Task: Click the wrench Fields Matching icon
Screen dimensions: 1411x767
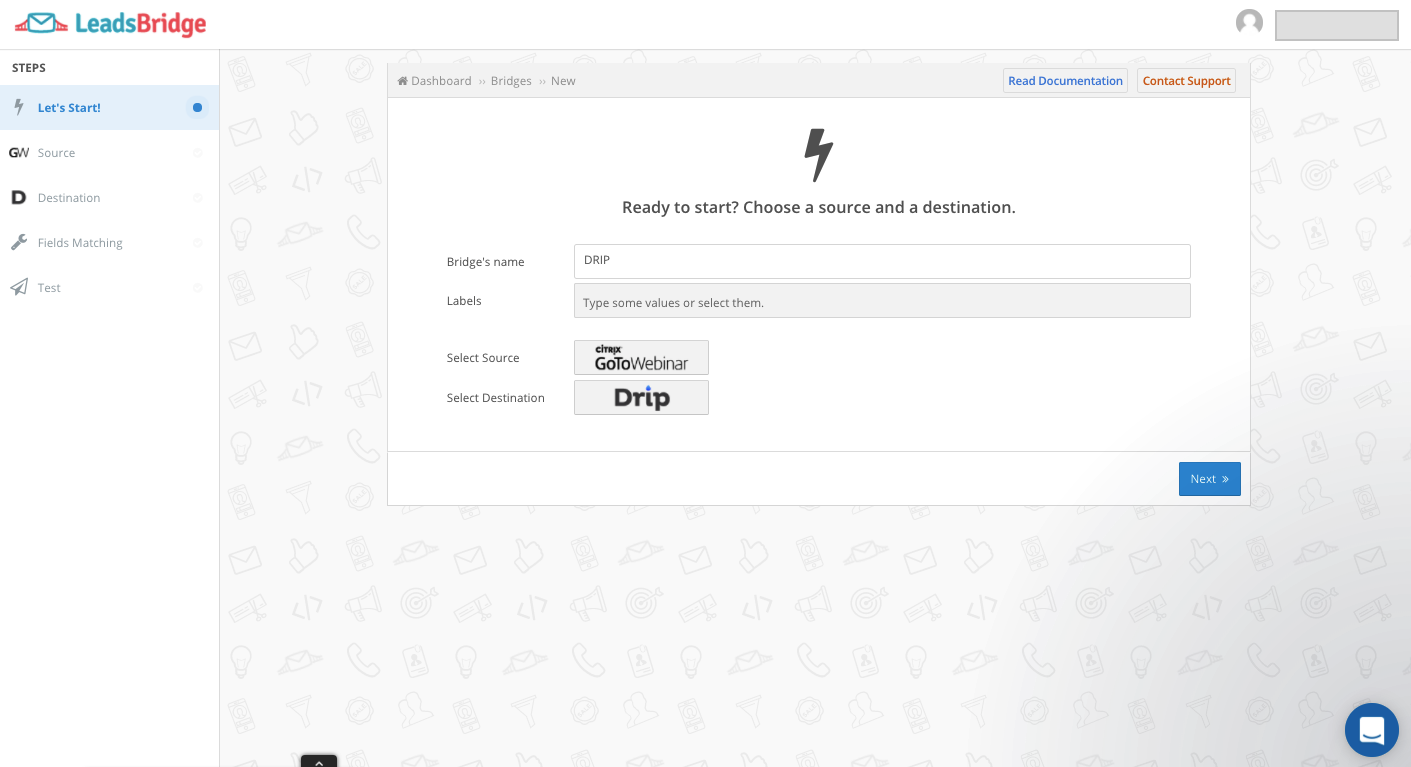Action: coord(18,242)
